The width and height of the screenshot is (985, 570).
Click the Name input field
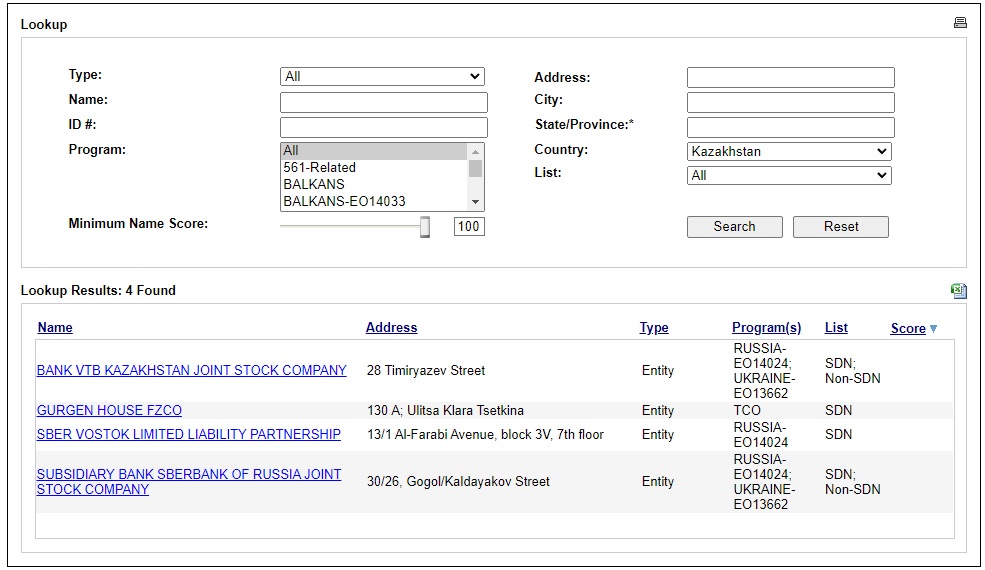pos(384,102)
